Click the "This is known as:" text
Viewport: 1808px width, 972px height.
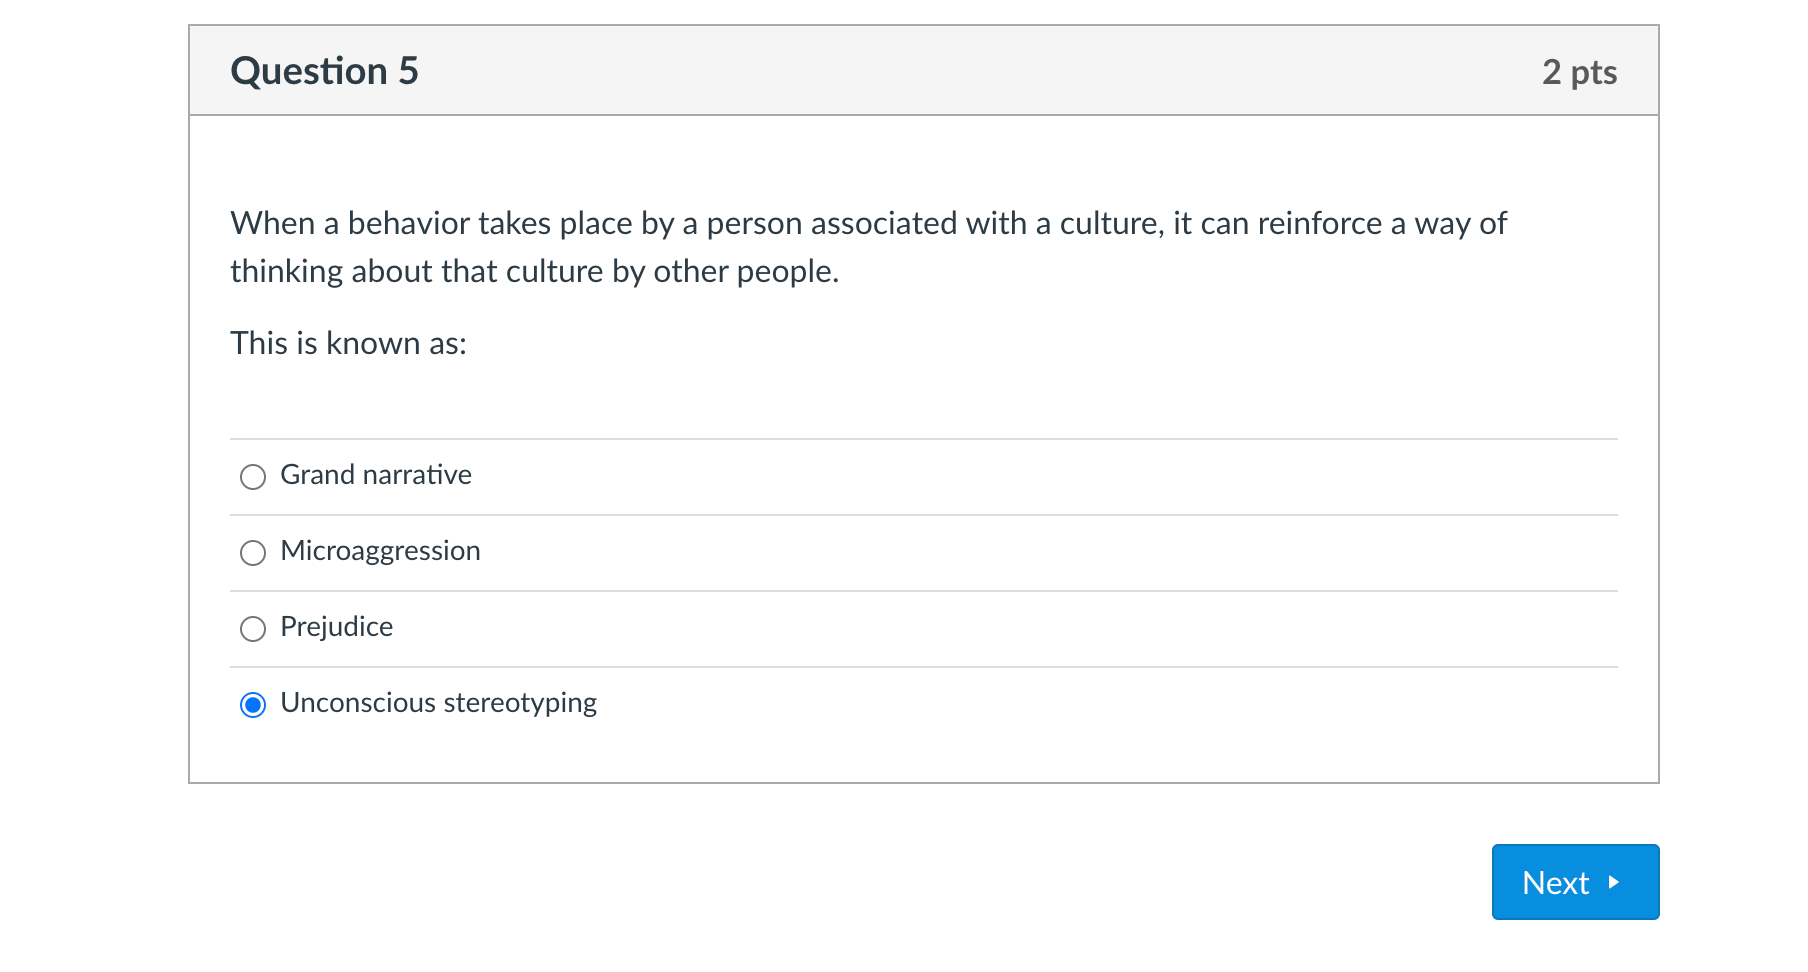point(348,343)
